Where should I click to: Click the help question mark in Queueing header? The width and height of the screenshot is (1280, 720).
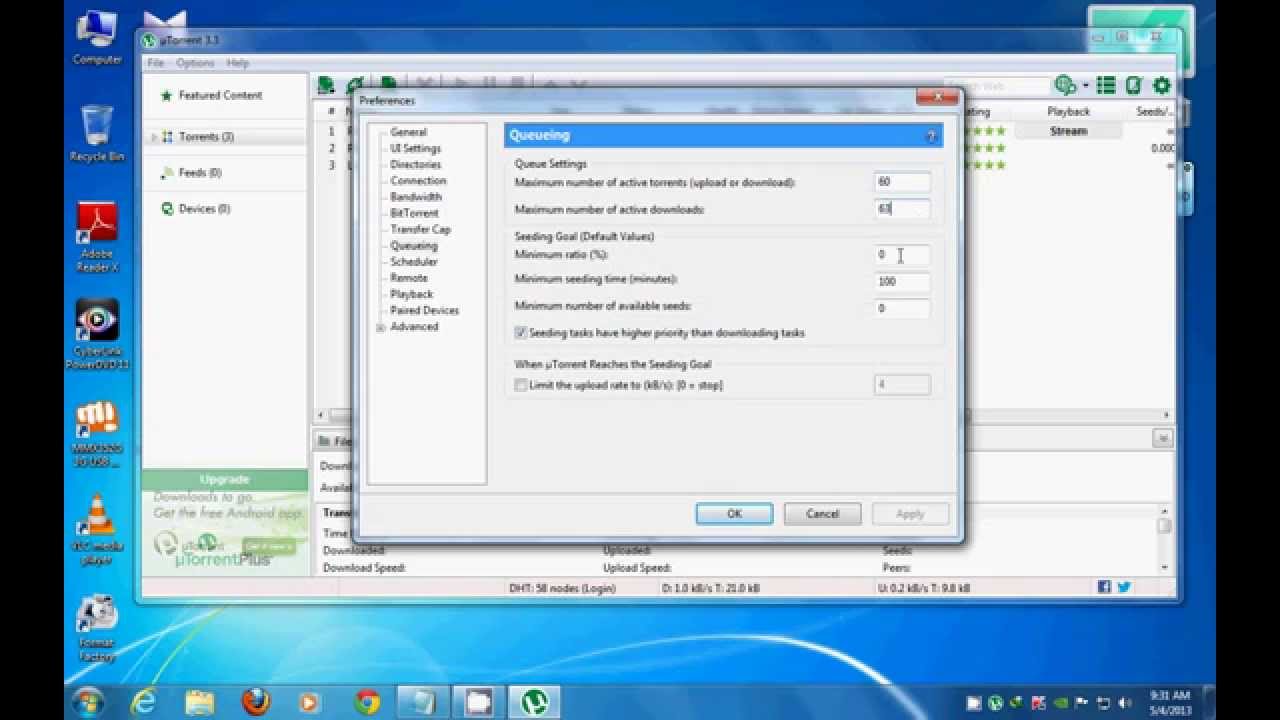pos(931,136)
